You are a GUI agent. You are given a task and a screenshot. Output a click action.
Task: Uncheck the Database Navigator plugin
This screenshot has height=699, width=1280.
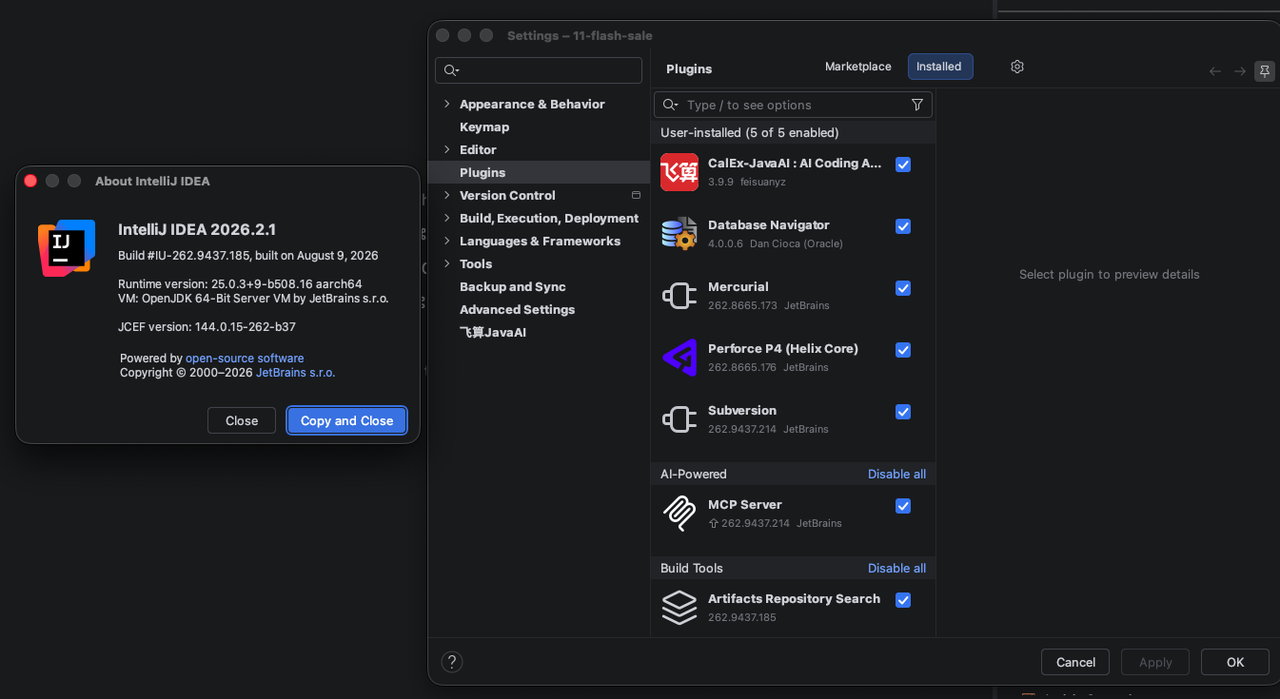(903, 227)
